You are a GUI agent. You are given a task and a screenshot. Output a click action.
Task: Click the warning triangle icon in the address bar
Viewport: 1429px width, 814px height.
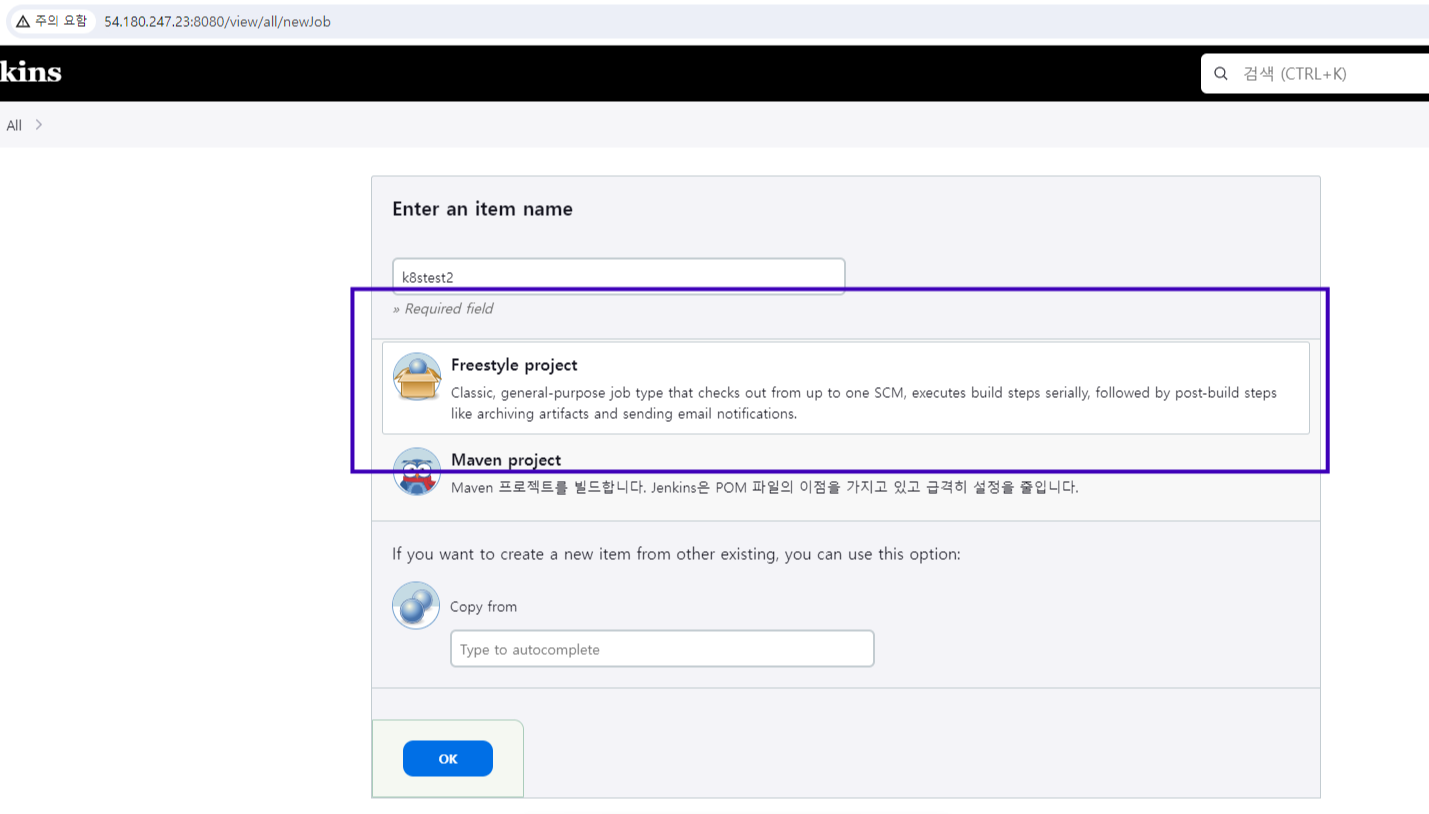[x=23, y=21]
